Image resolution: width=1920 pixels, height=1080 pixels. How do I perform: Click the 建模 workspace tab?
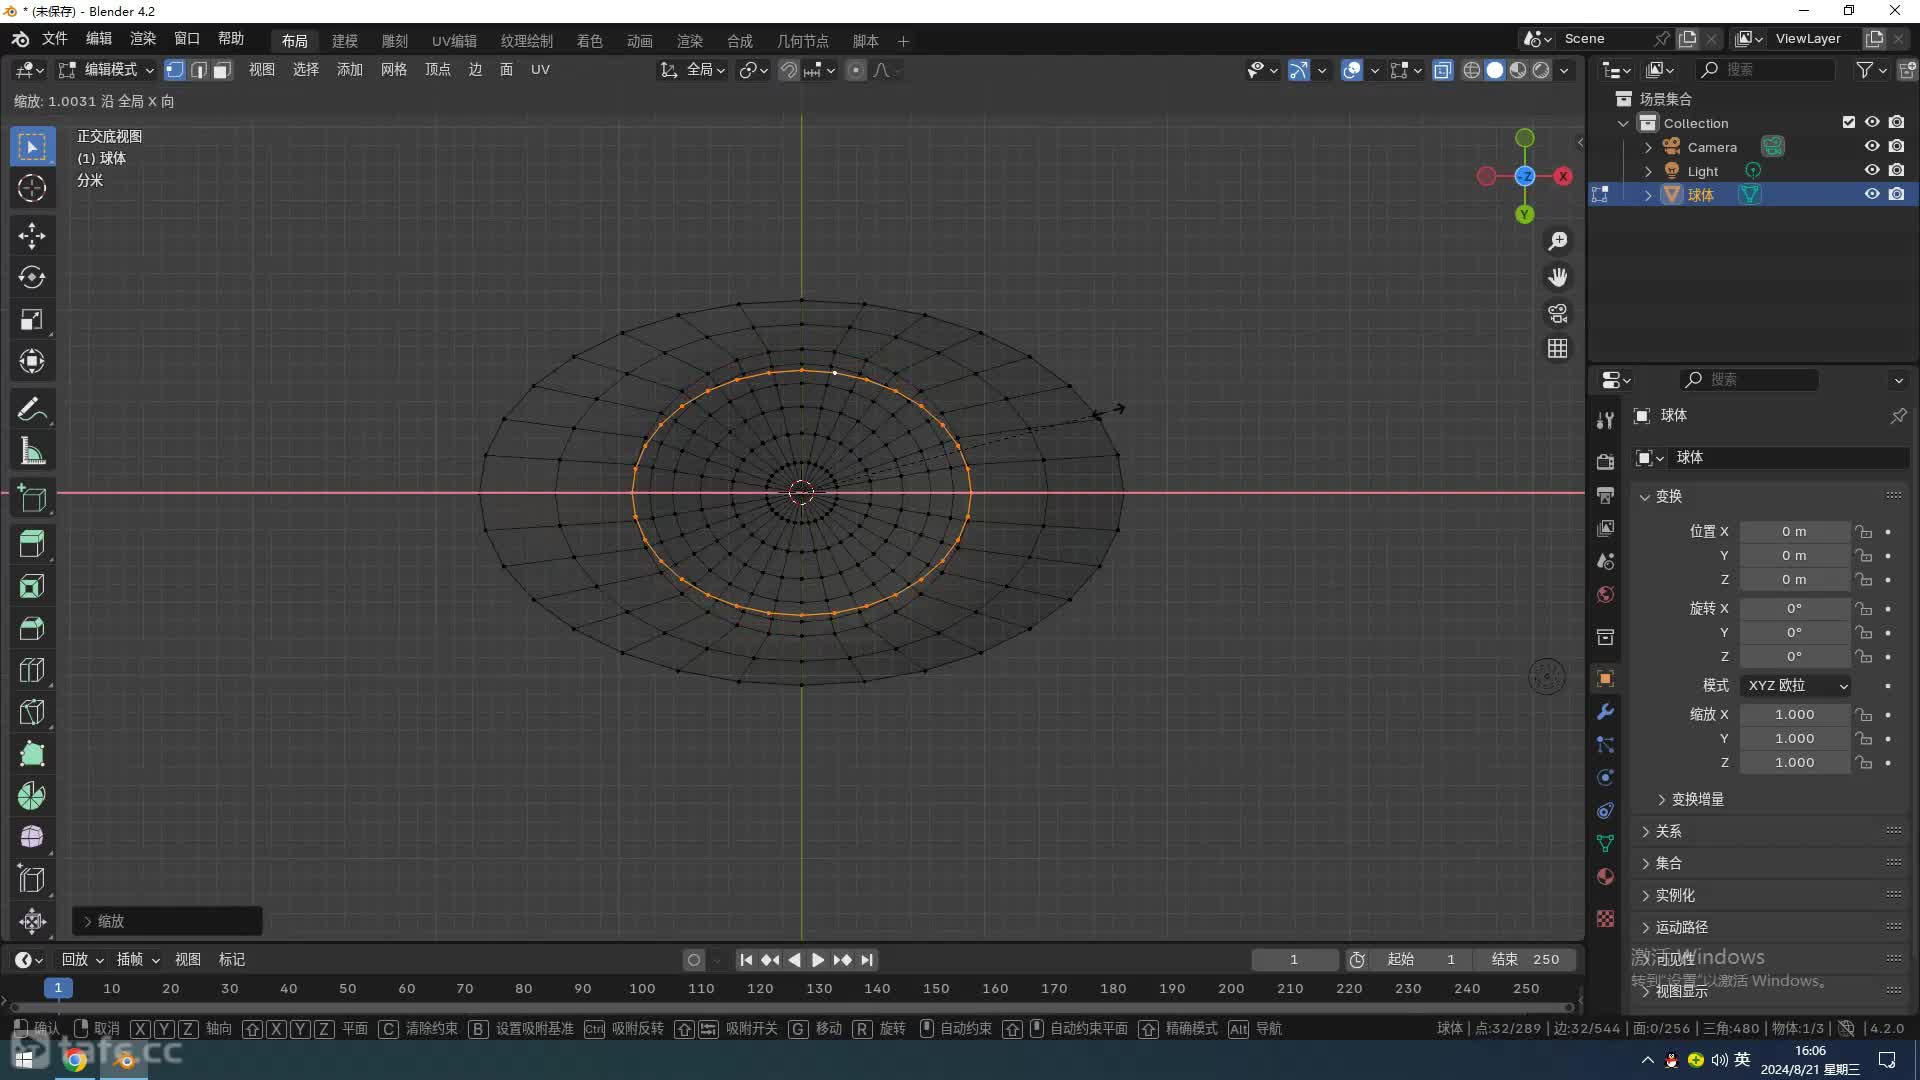click(x=343, y=41)
